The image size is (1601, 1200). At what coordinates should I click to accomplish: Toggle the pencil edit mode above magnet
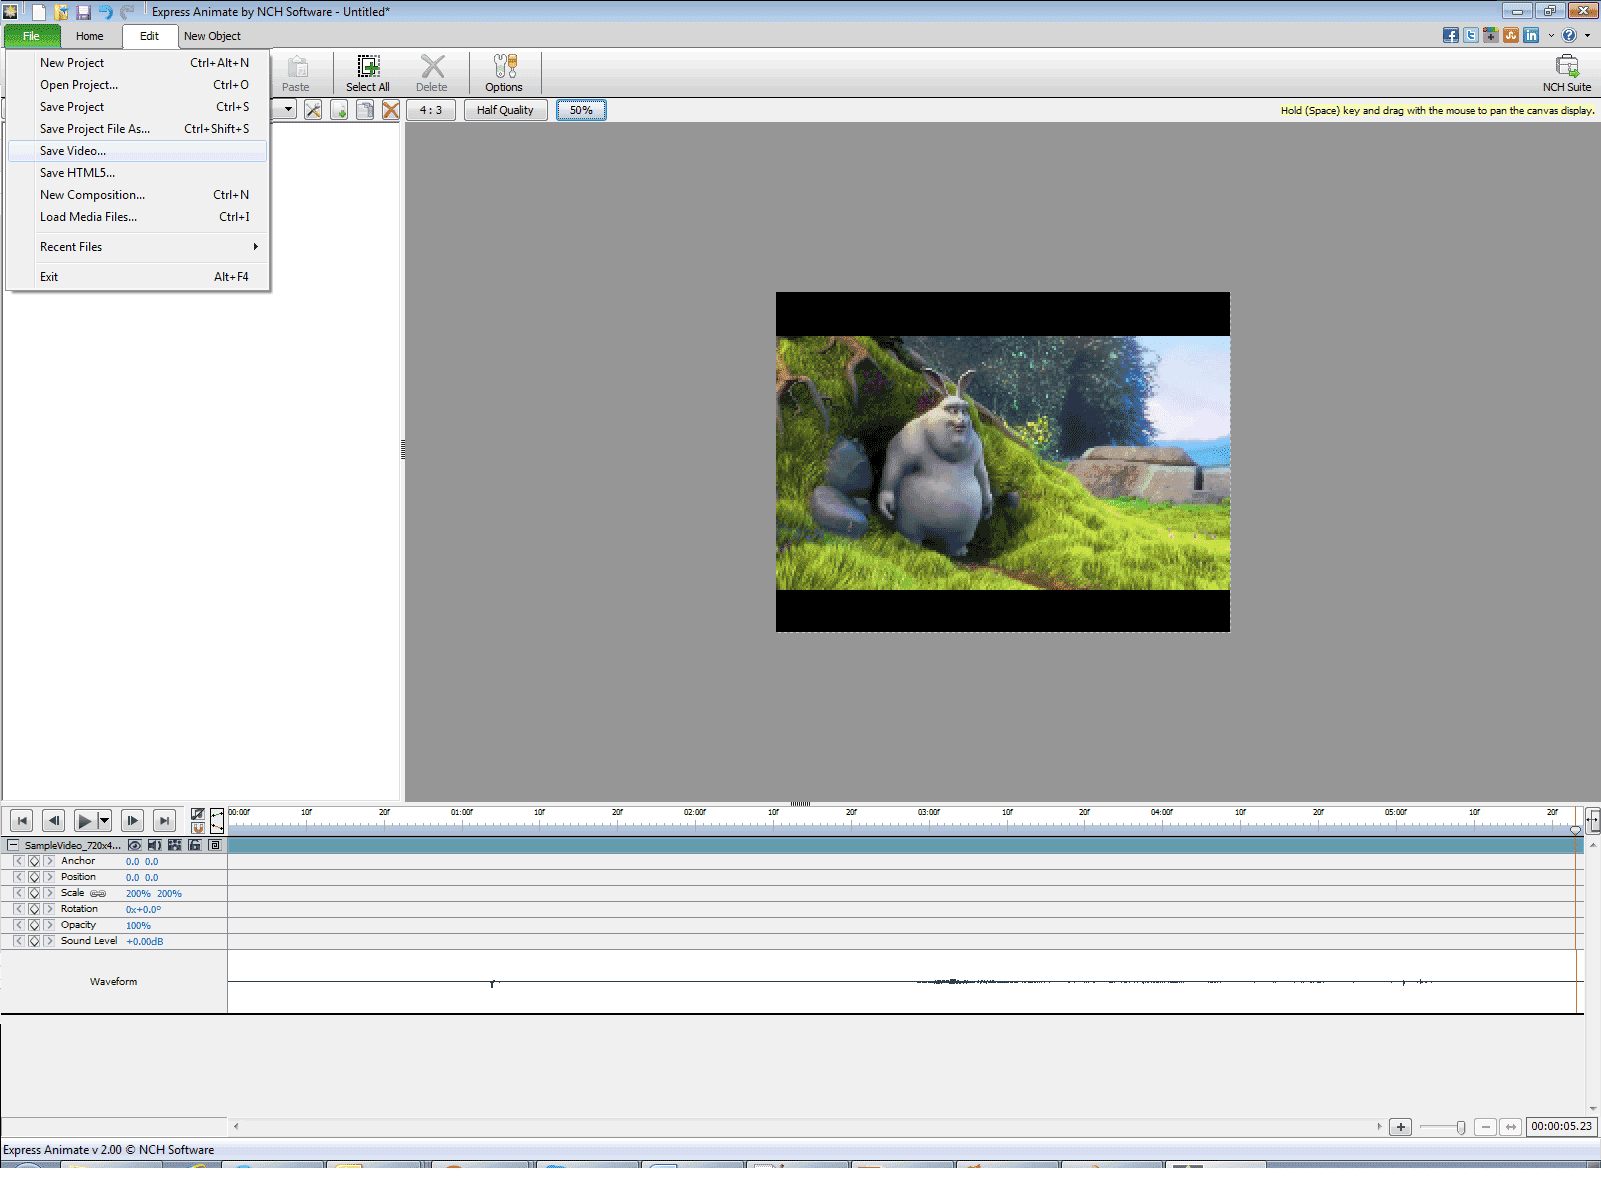(198, 814)
